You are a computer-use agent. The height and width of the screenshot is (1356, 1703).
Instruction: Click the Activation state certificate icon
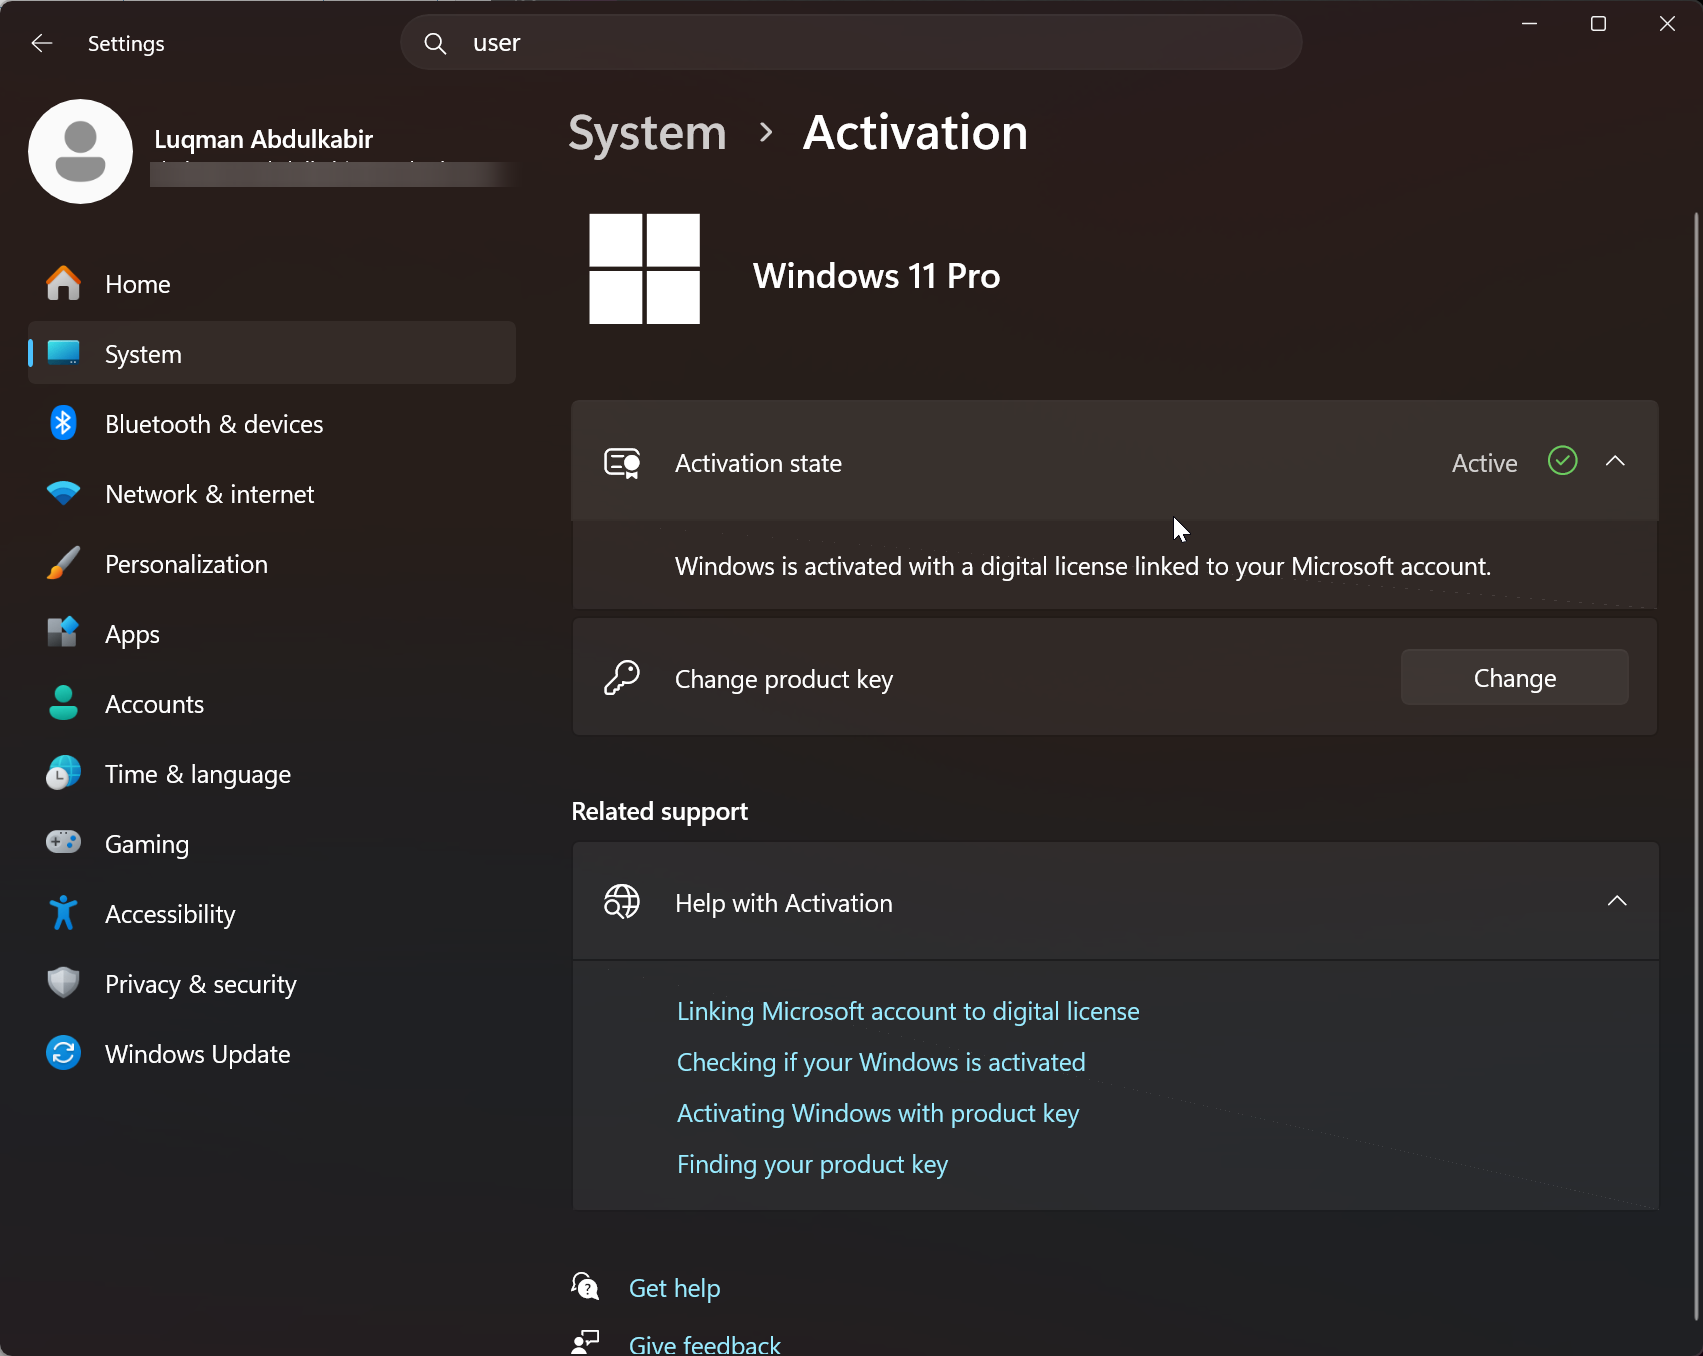click(x=622, y=463)
